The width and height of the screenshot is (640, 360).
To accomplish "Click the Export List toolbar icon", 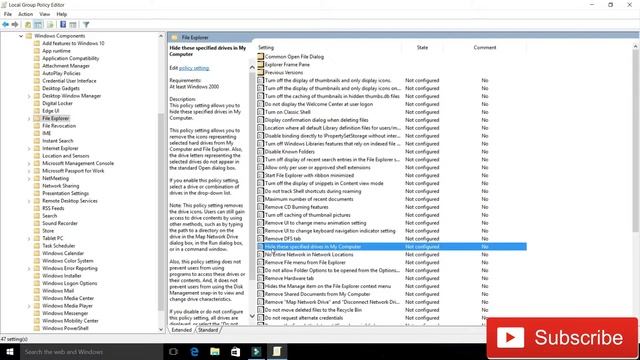I will pos(50,24).
